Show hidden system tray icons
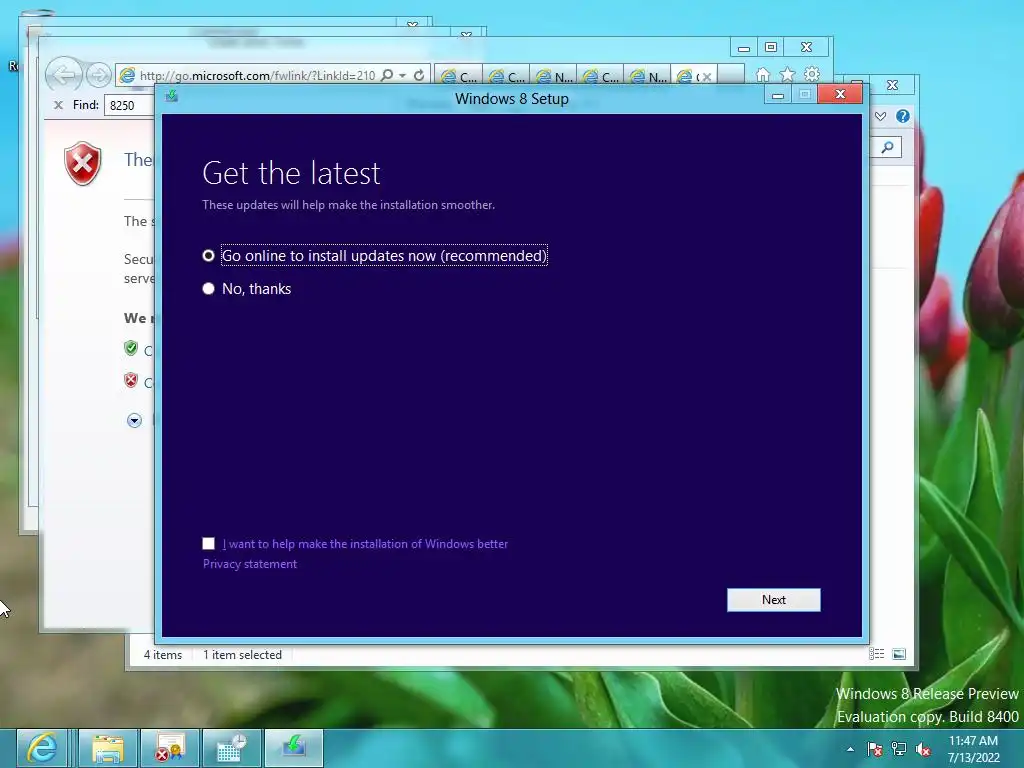Image resolution: width=1024 pixels, height=768 pixels. click(x=850, y=749)
